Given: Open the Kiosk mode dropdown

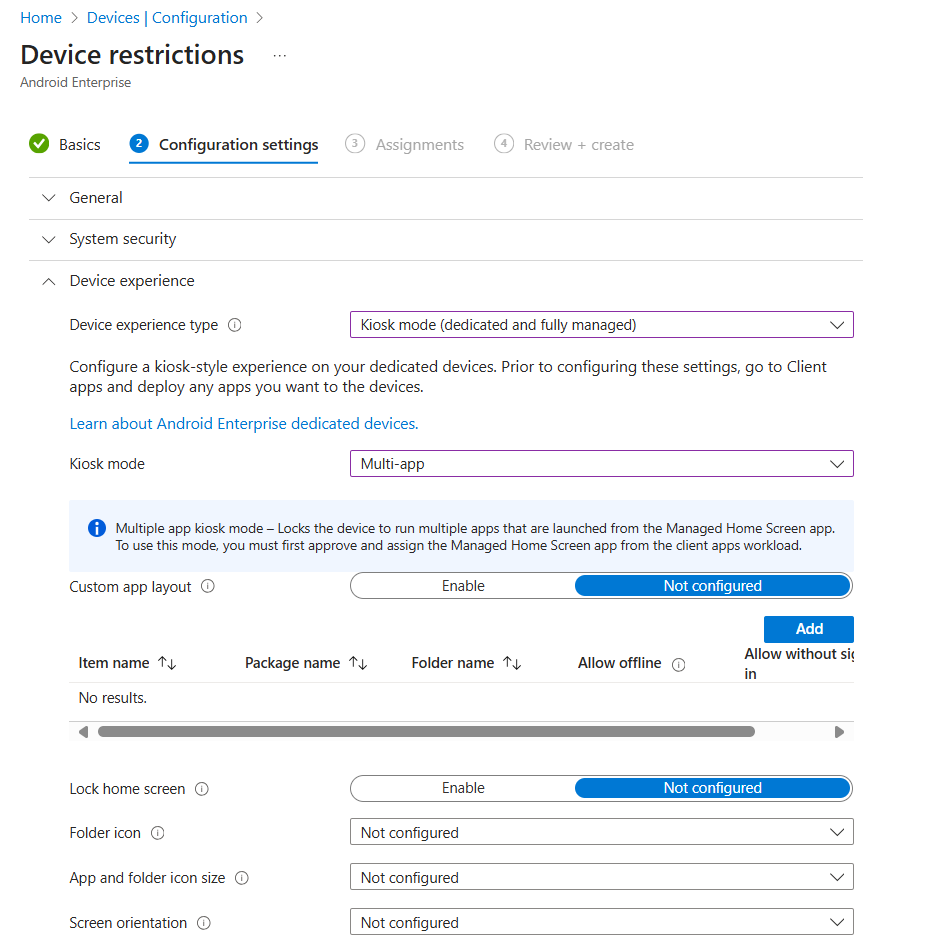Looking at the screenshot, I should tap(601, 464).
